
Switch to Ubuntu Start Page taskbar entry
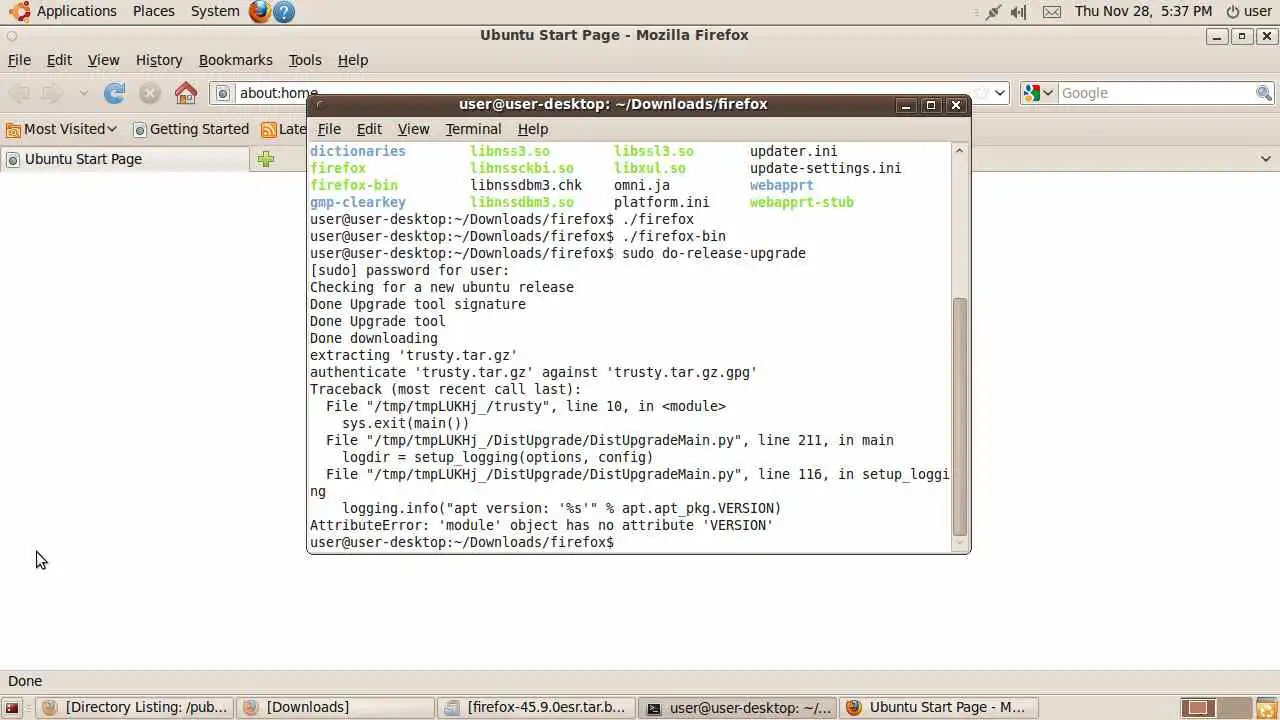pyautogui.click(x=938, y=708)
